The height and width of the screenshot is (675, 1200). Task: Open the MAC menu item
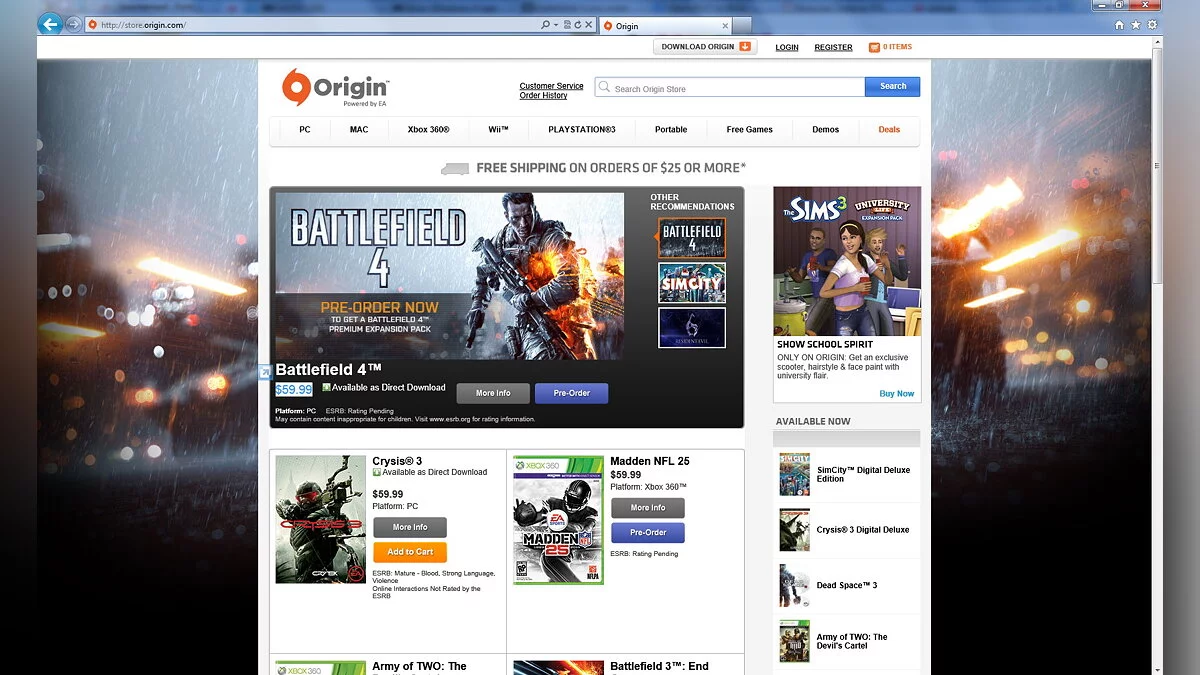click(359, 130)
